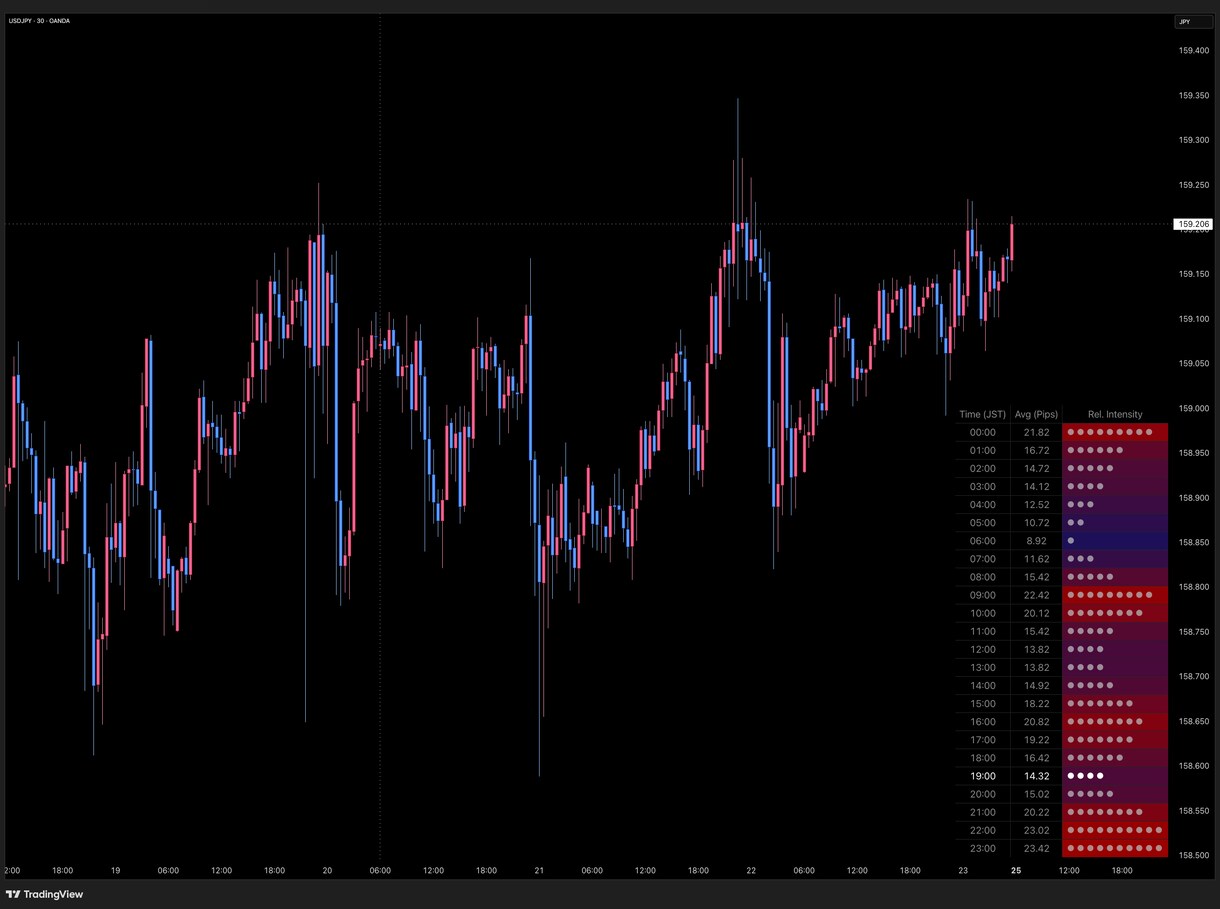Screen dimensions: 1220x909
Task: Select the 159.050 price axis label
Action: pyautogui.click(x=1194, y=364)
